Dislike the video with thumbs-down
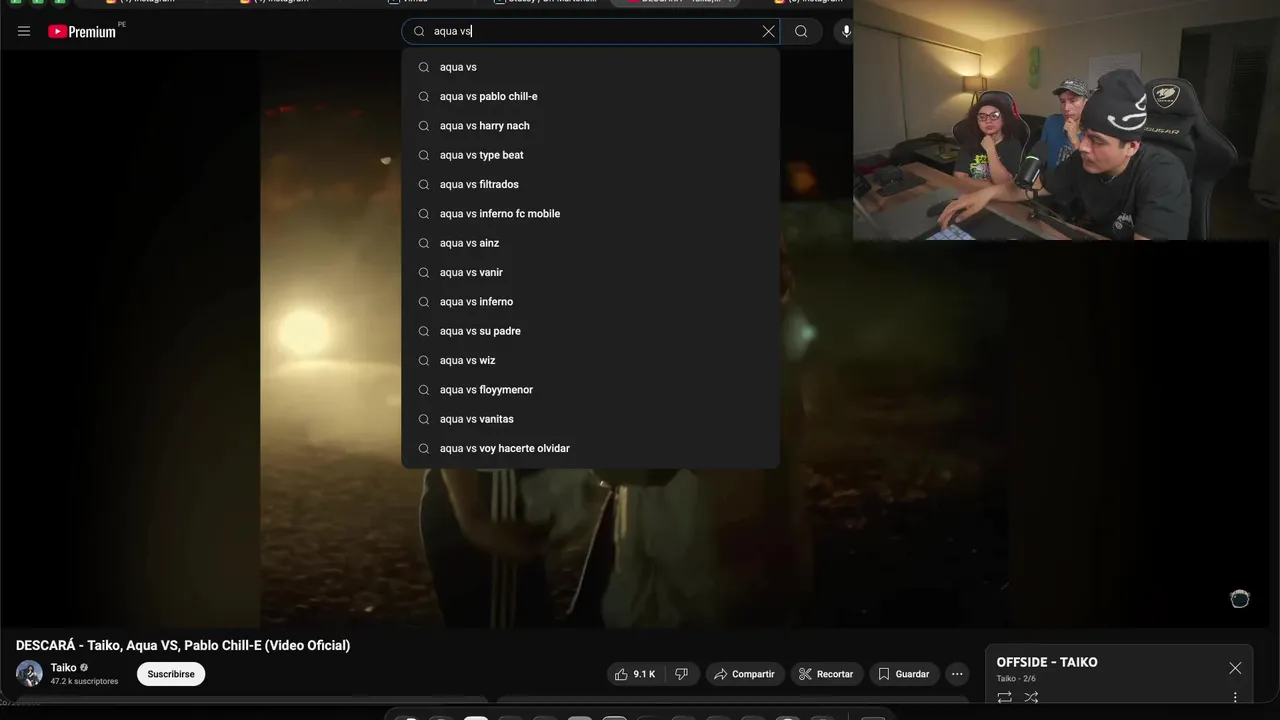The height and width of the screenshot is (720, 1280). pos(681,674)
